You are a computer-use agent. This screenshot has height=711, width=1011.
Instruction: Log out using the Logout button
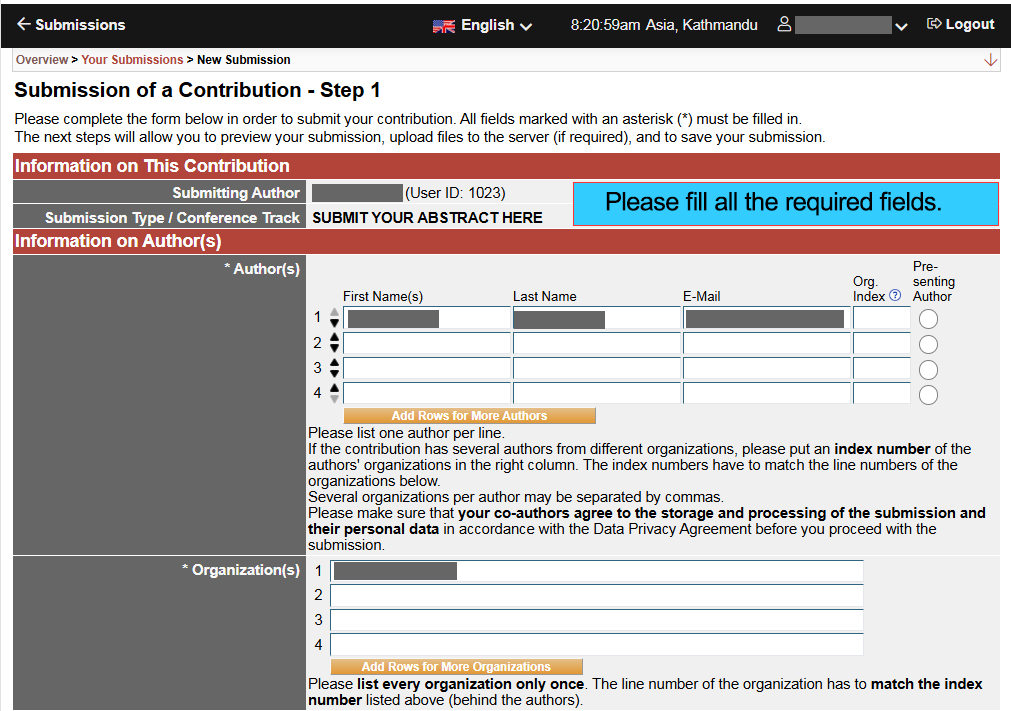(x=960, y=25)
